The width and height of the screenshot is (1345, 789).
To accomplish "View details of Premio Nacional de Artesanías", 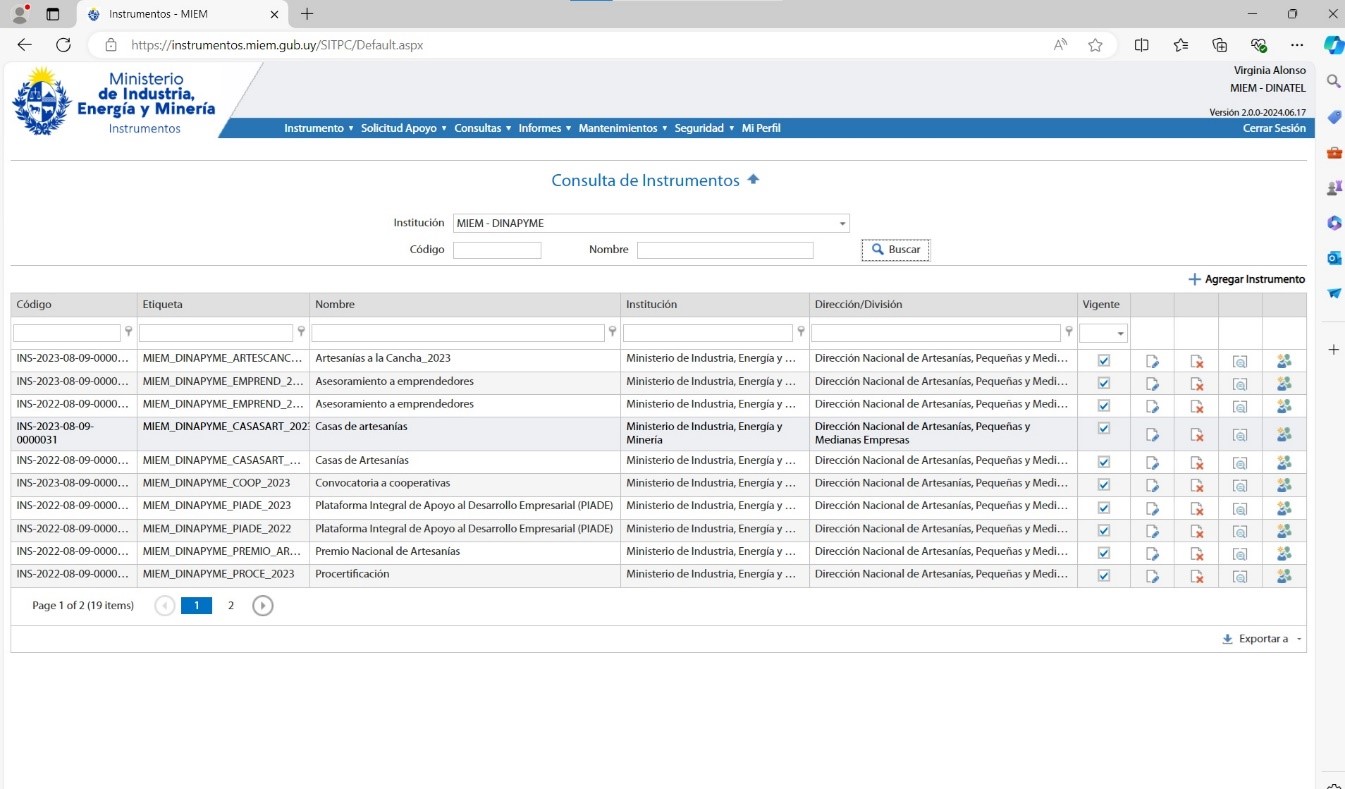I will (1240, 554).
